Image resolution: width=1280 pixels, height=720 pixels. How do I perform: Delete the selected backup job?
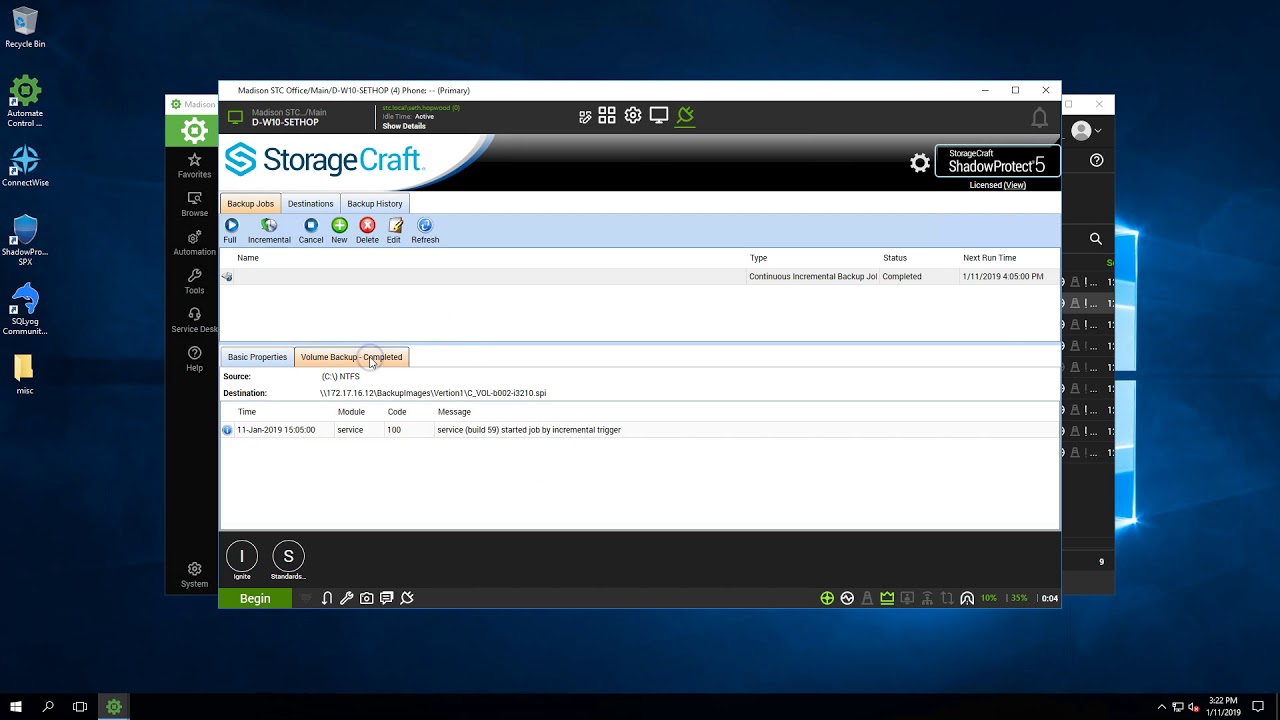[367, 231]
